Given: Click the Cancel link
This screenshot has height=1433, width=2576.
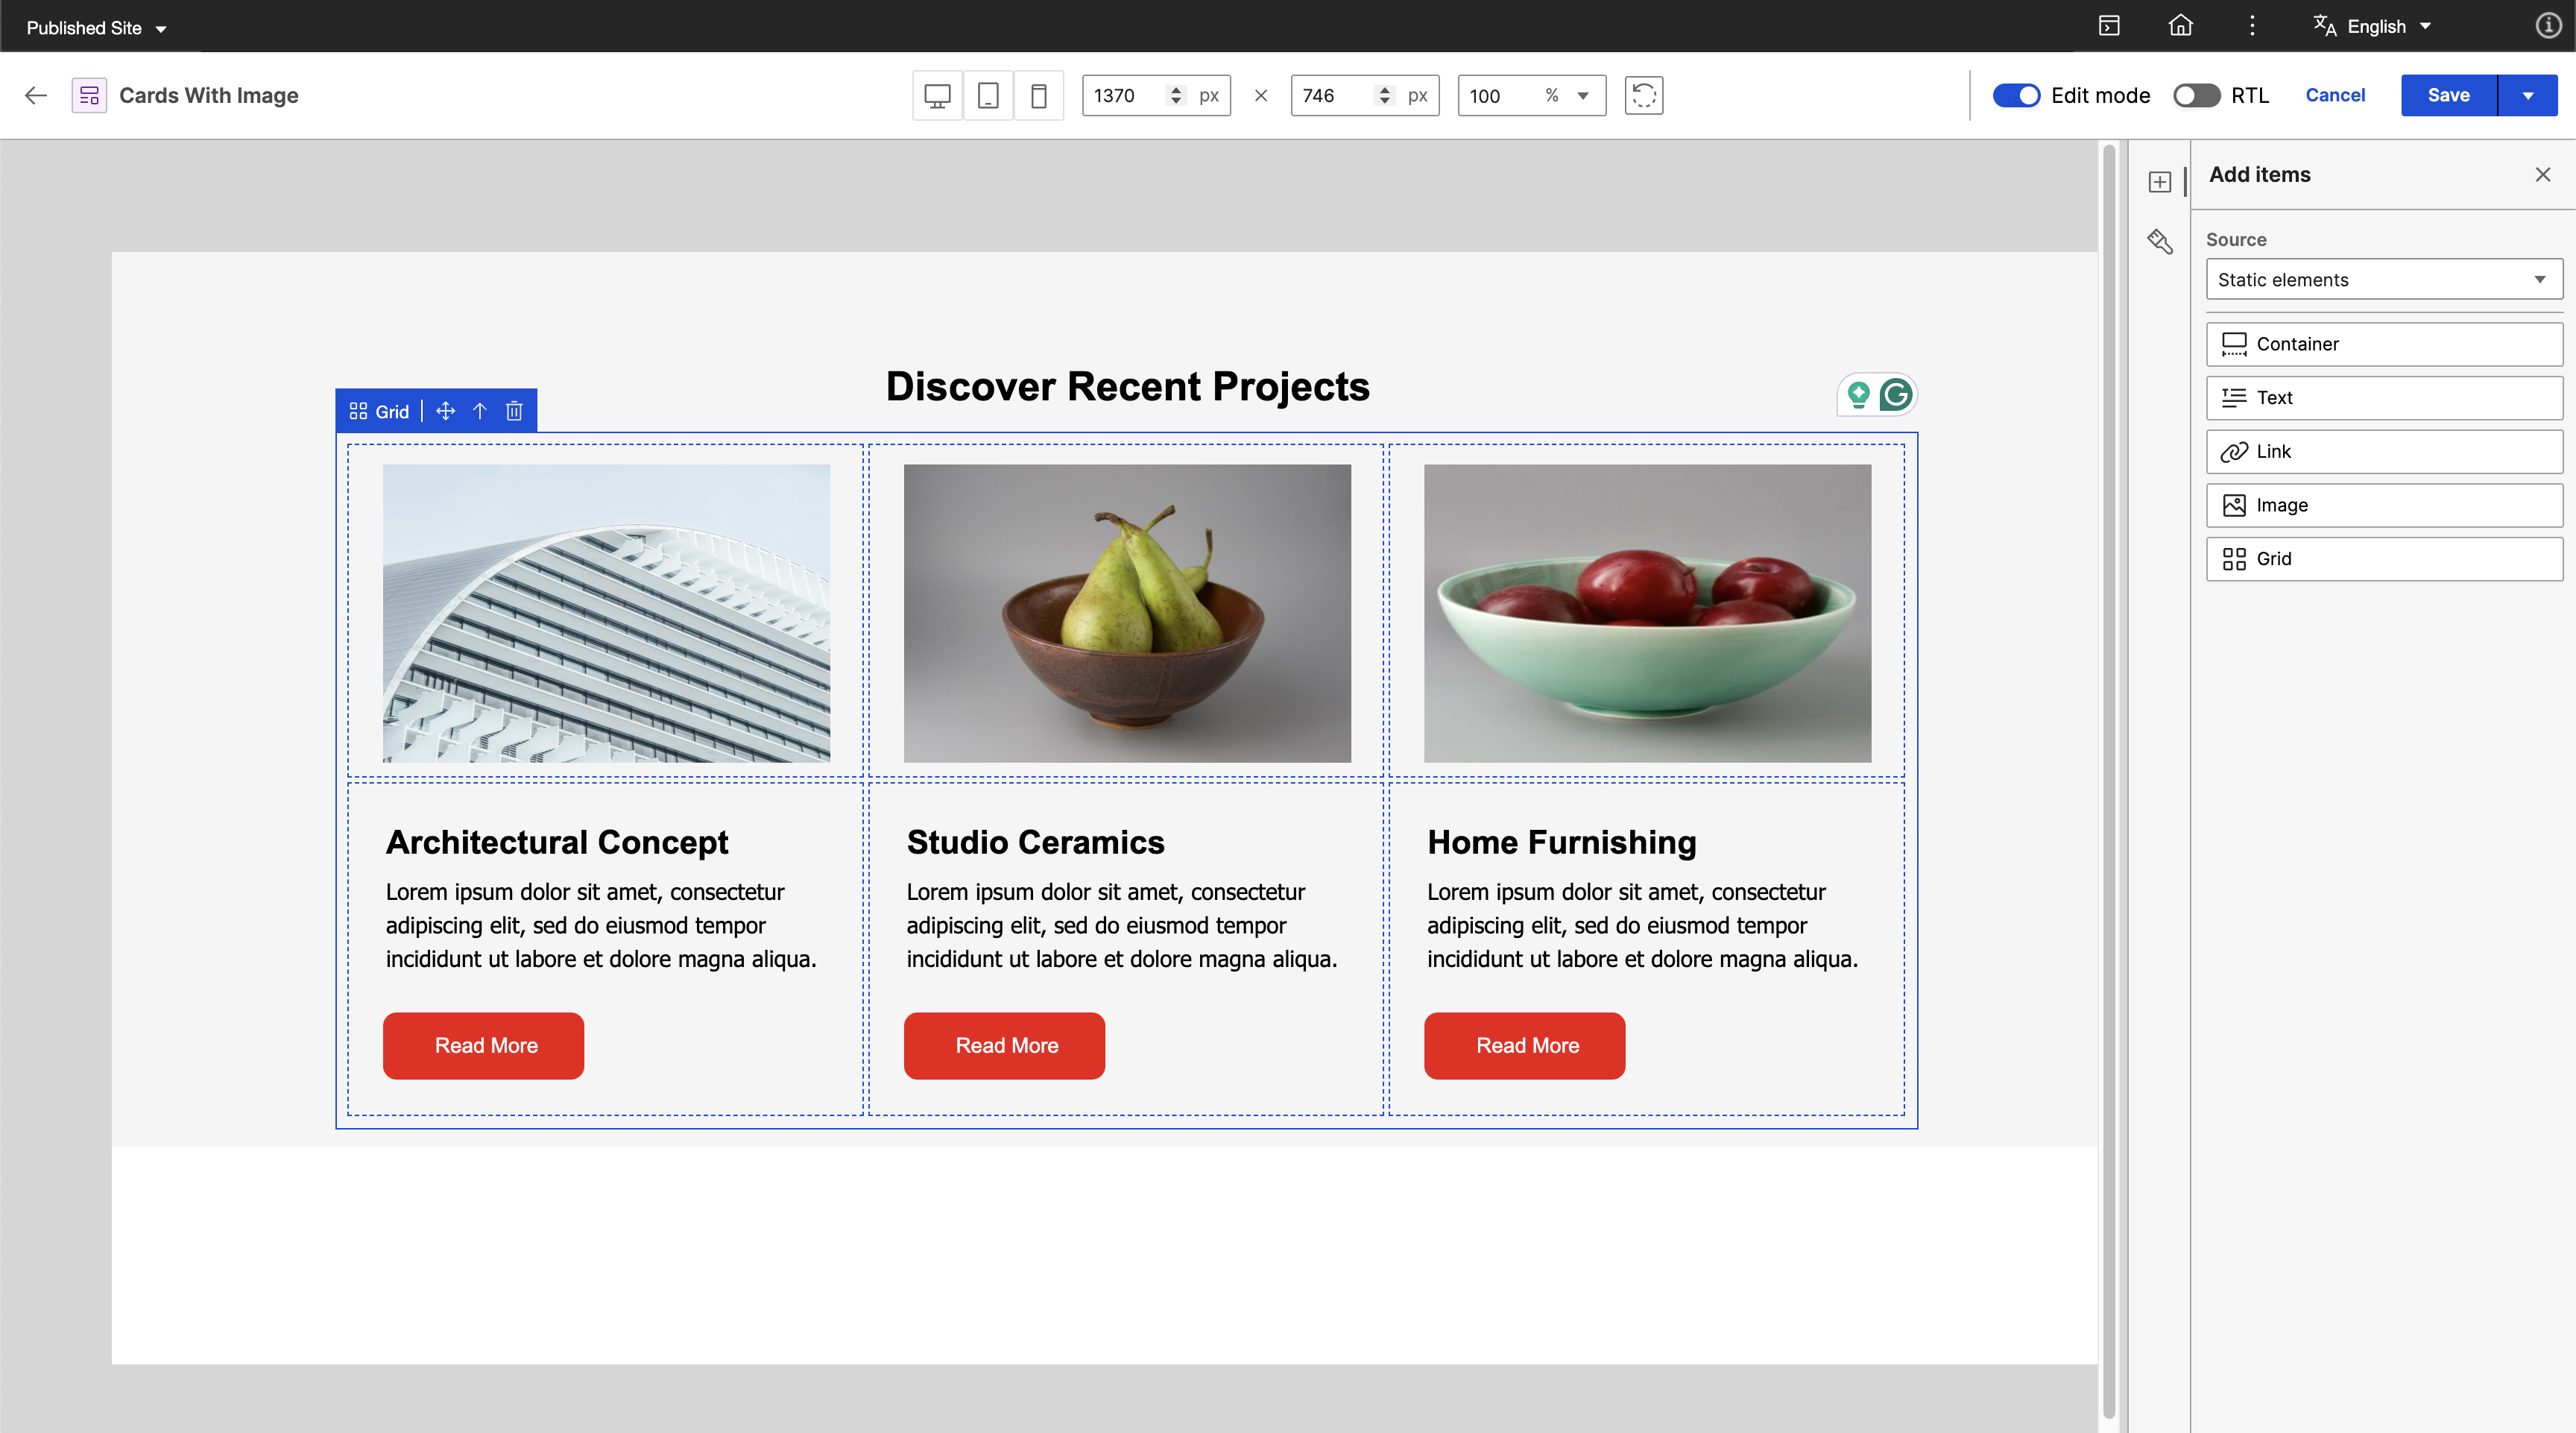Looking at the screenshot, I should coord(2335,96).
